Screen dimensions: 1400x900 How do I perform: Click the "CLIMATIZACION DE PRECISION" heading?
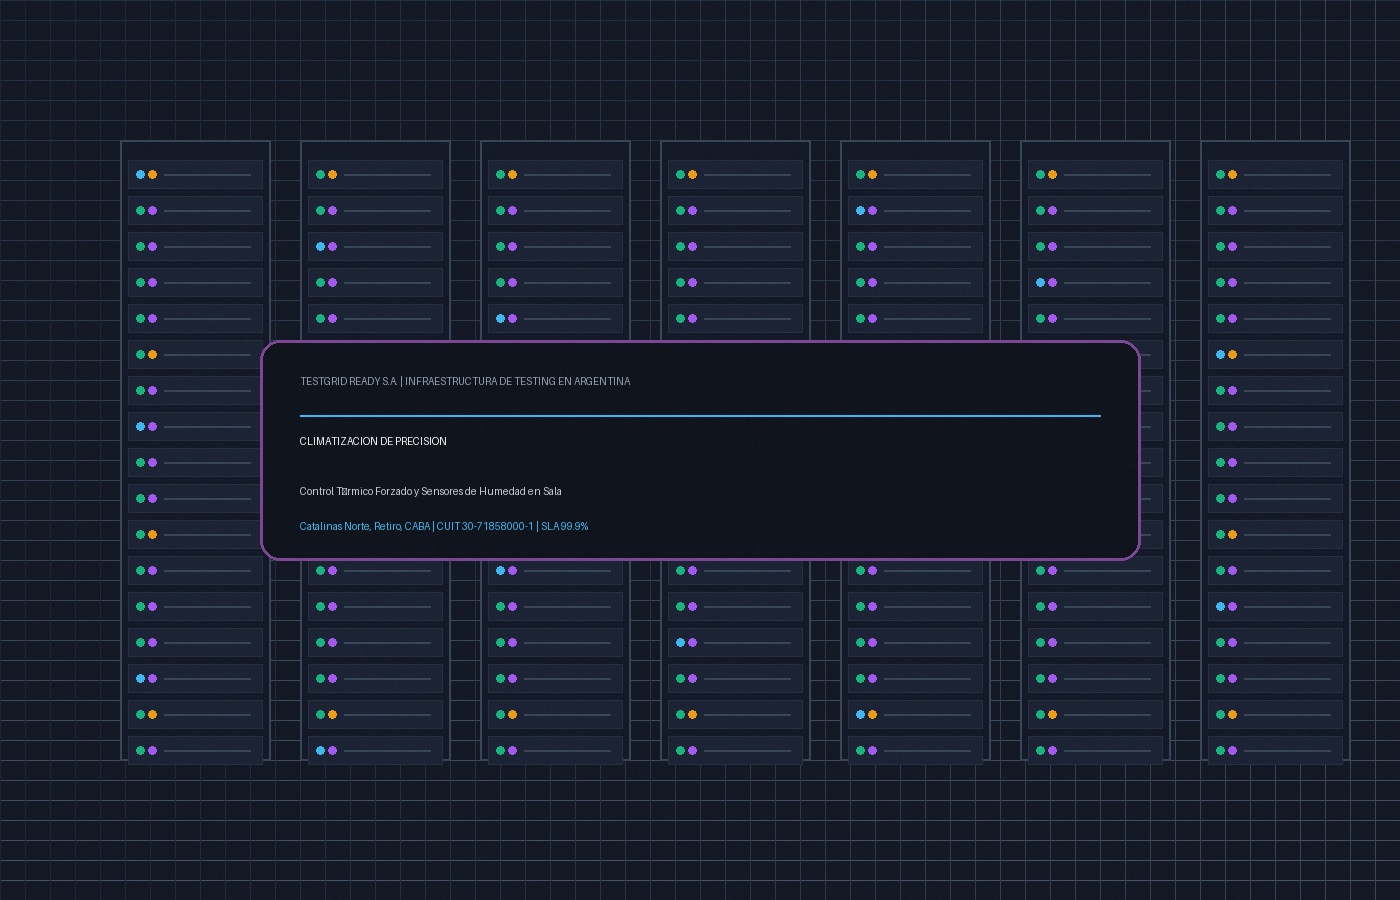pyautogui.click(x=373, y=441)
